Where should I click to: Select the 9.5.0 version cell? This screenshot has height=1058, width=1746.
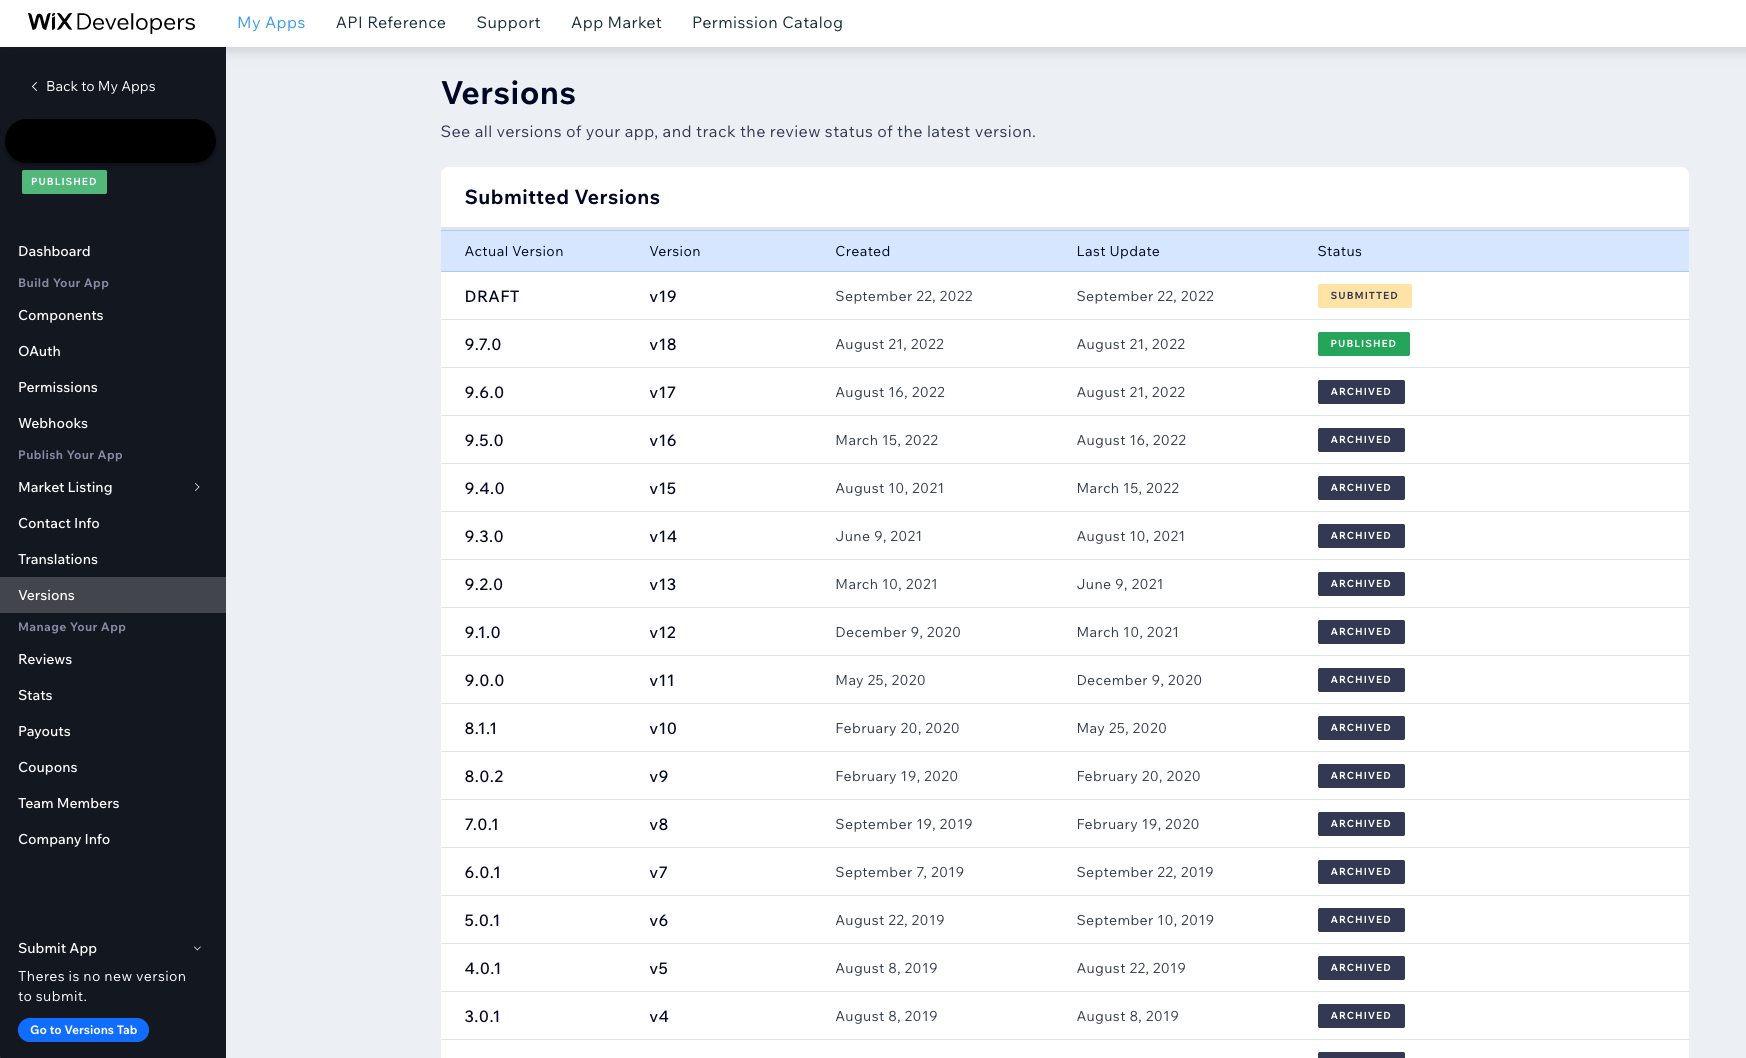pyautogui.click(x=484, y=440)
